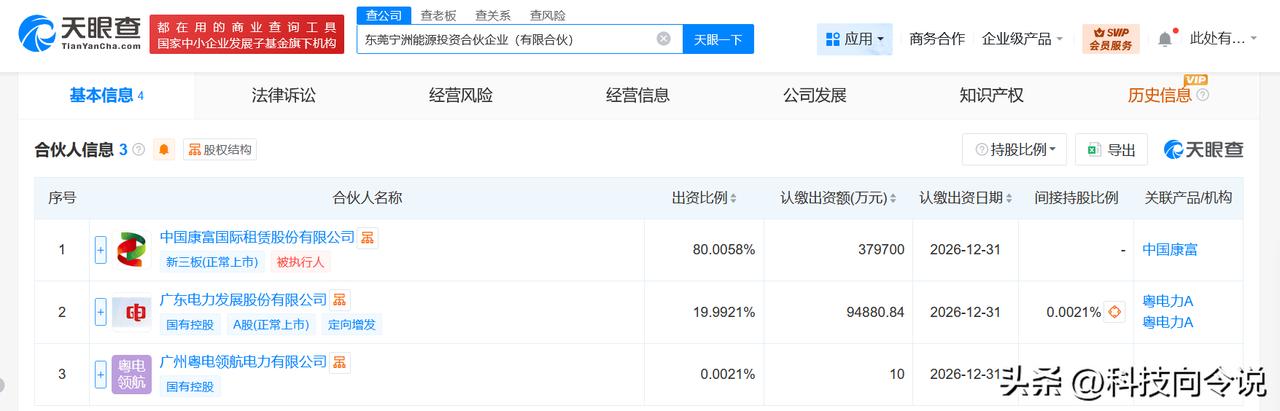The width and height of the screenshot is (1280, 411).
Task: Select the 法律诉讼 tab
Action: tap(284, 95)
